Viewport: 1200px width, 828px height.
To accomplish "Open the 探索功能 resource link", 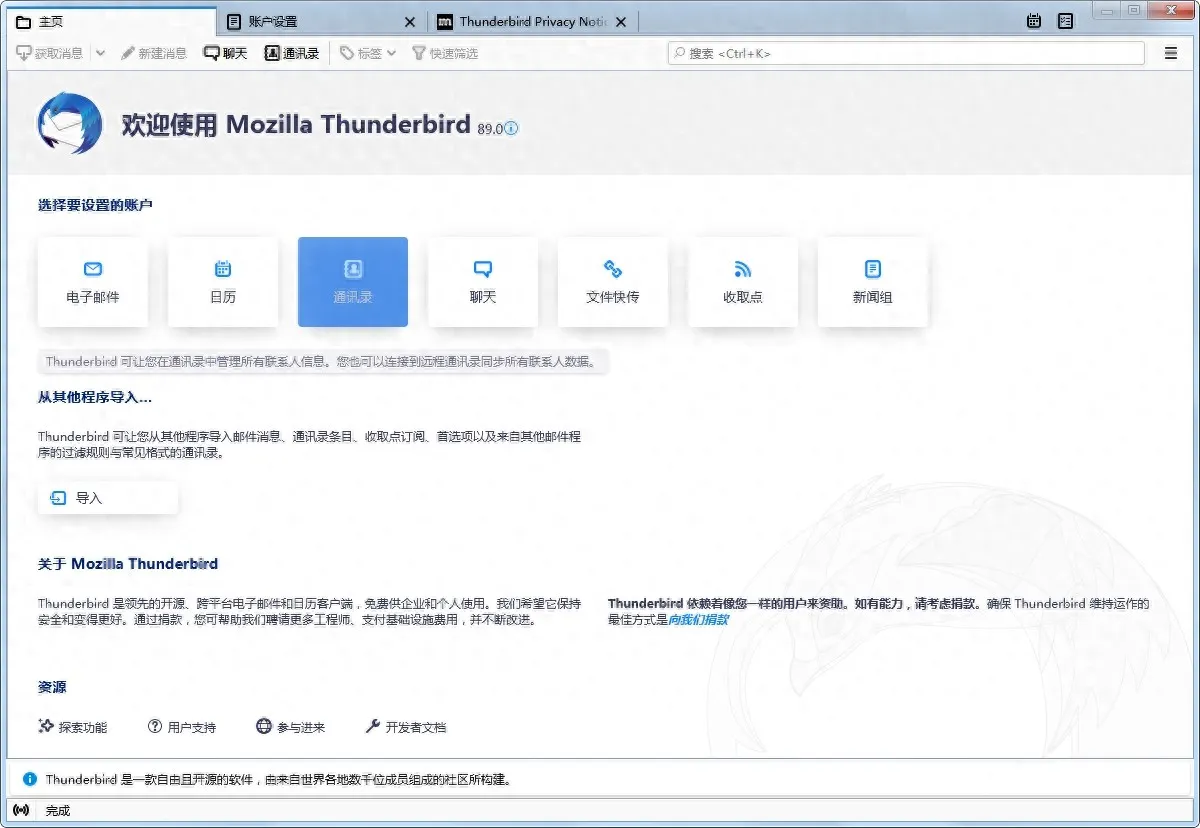I will click(73, 727).
